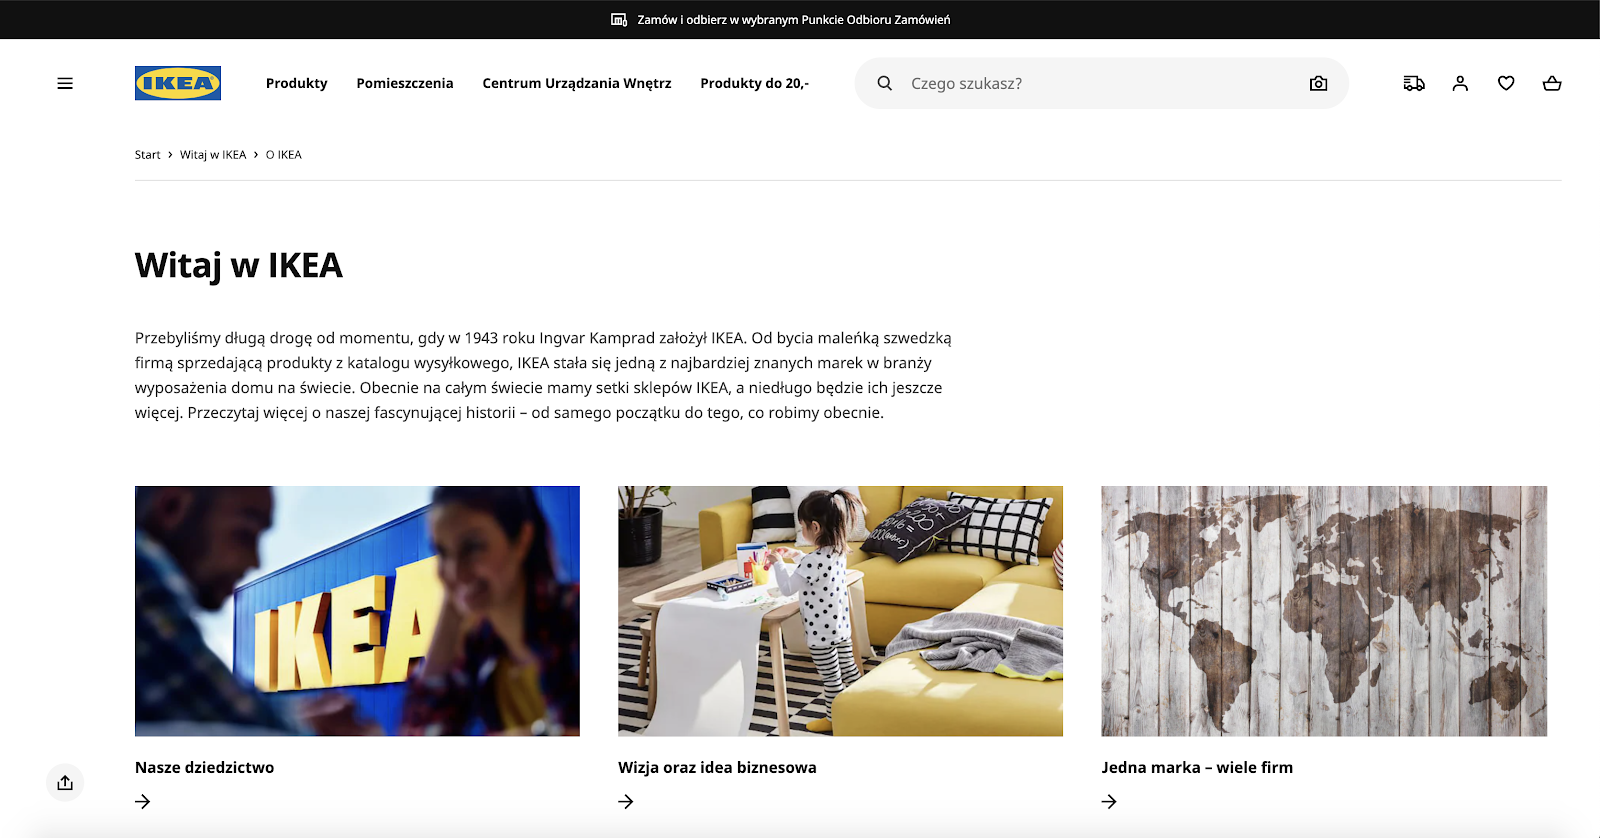Open Centrum Urządzania Wnętrz menu
1600x838 pixels.
click(x=577, y=83)
